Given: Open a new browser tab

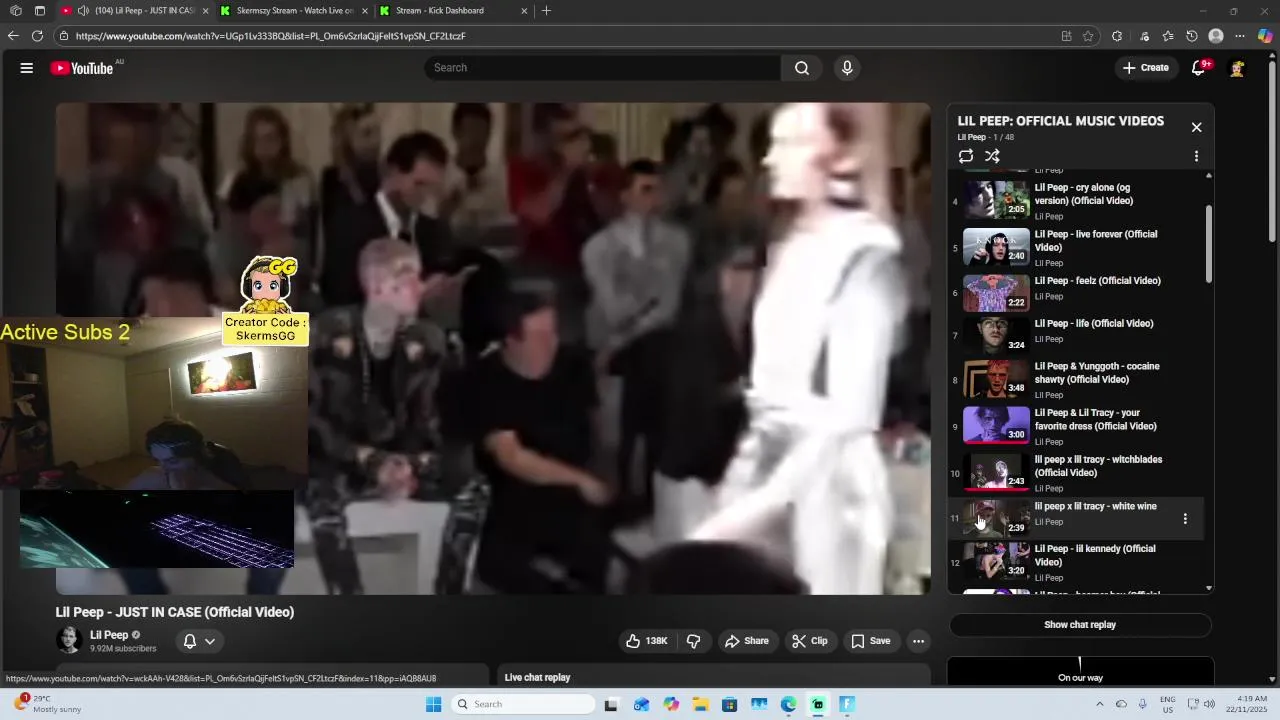Looking at the screenshot, I should [546, 11].
